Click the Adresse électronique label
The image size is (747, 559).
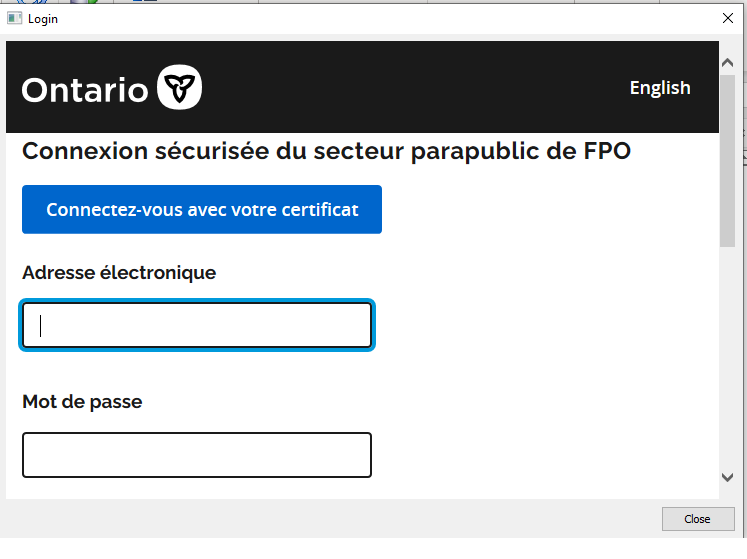tap(119, 272)
